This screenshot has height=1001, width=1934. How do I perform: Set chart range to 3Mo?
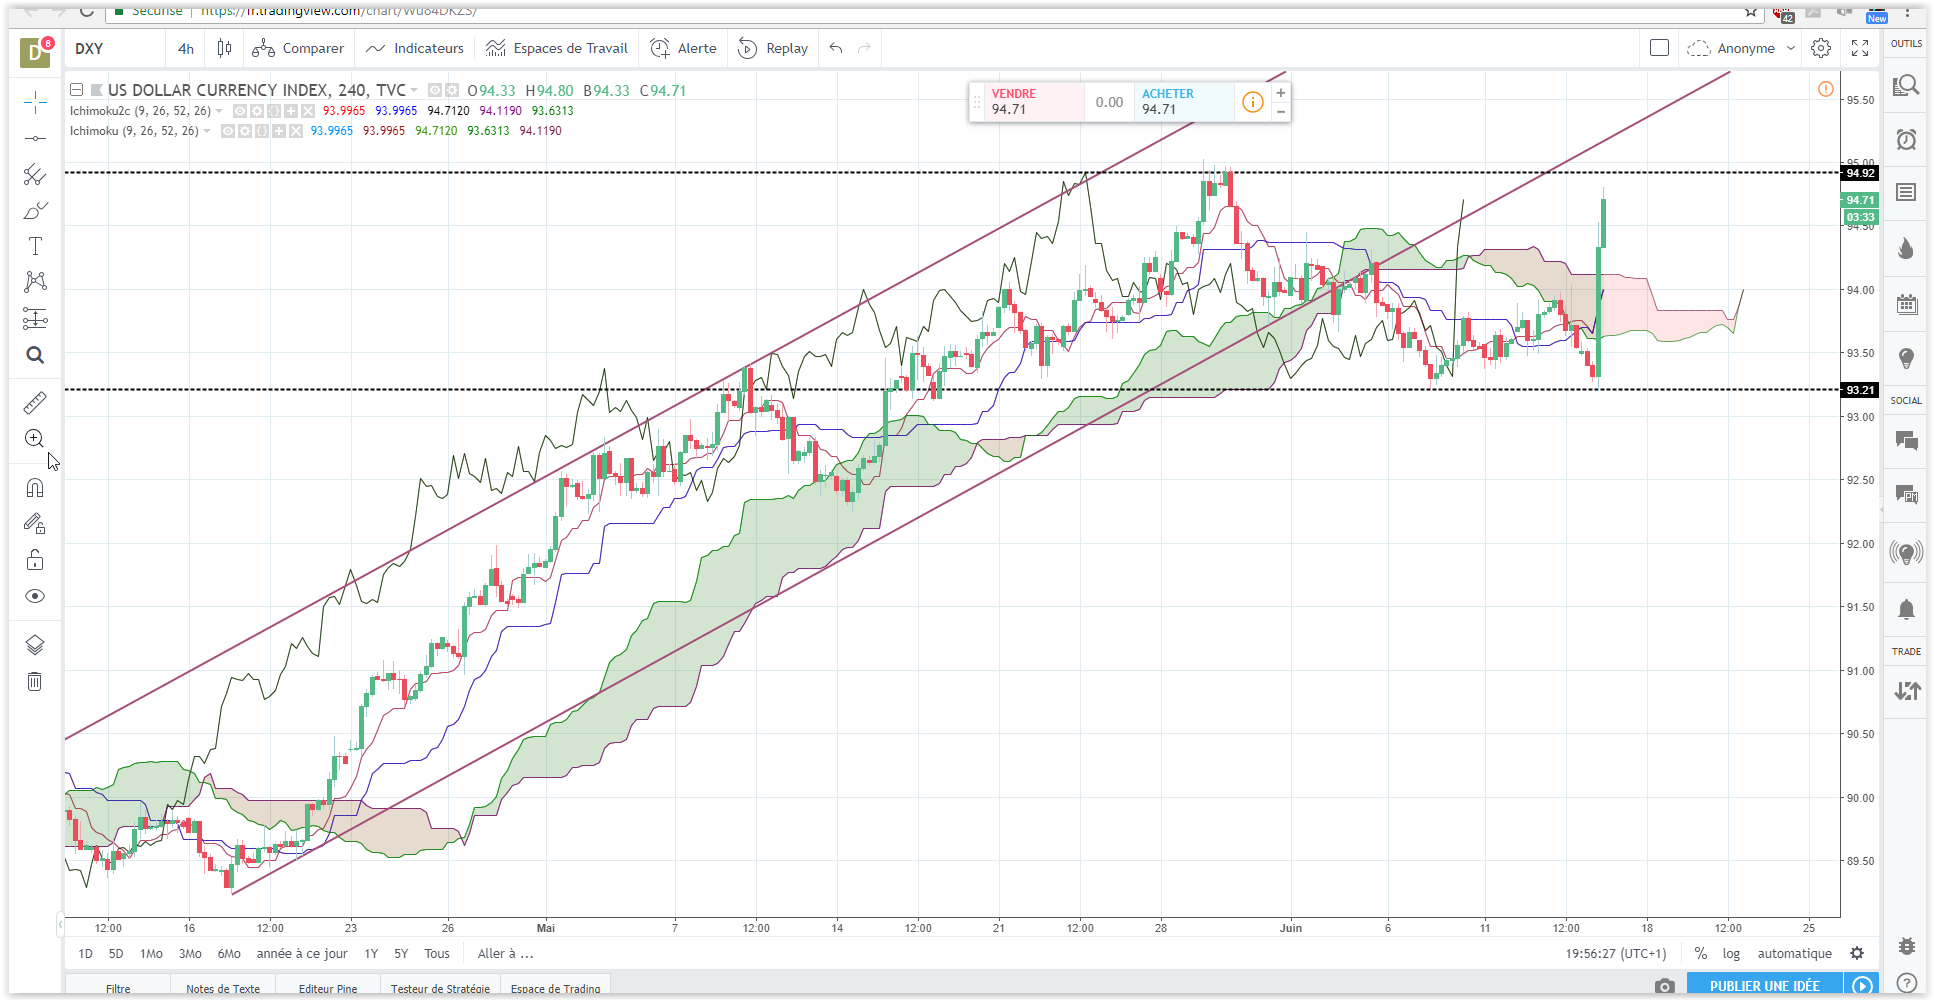point(190,954)
